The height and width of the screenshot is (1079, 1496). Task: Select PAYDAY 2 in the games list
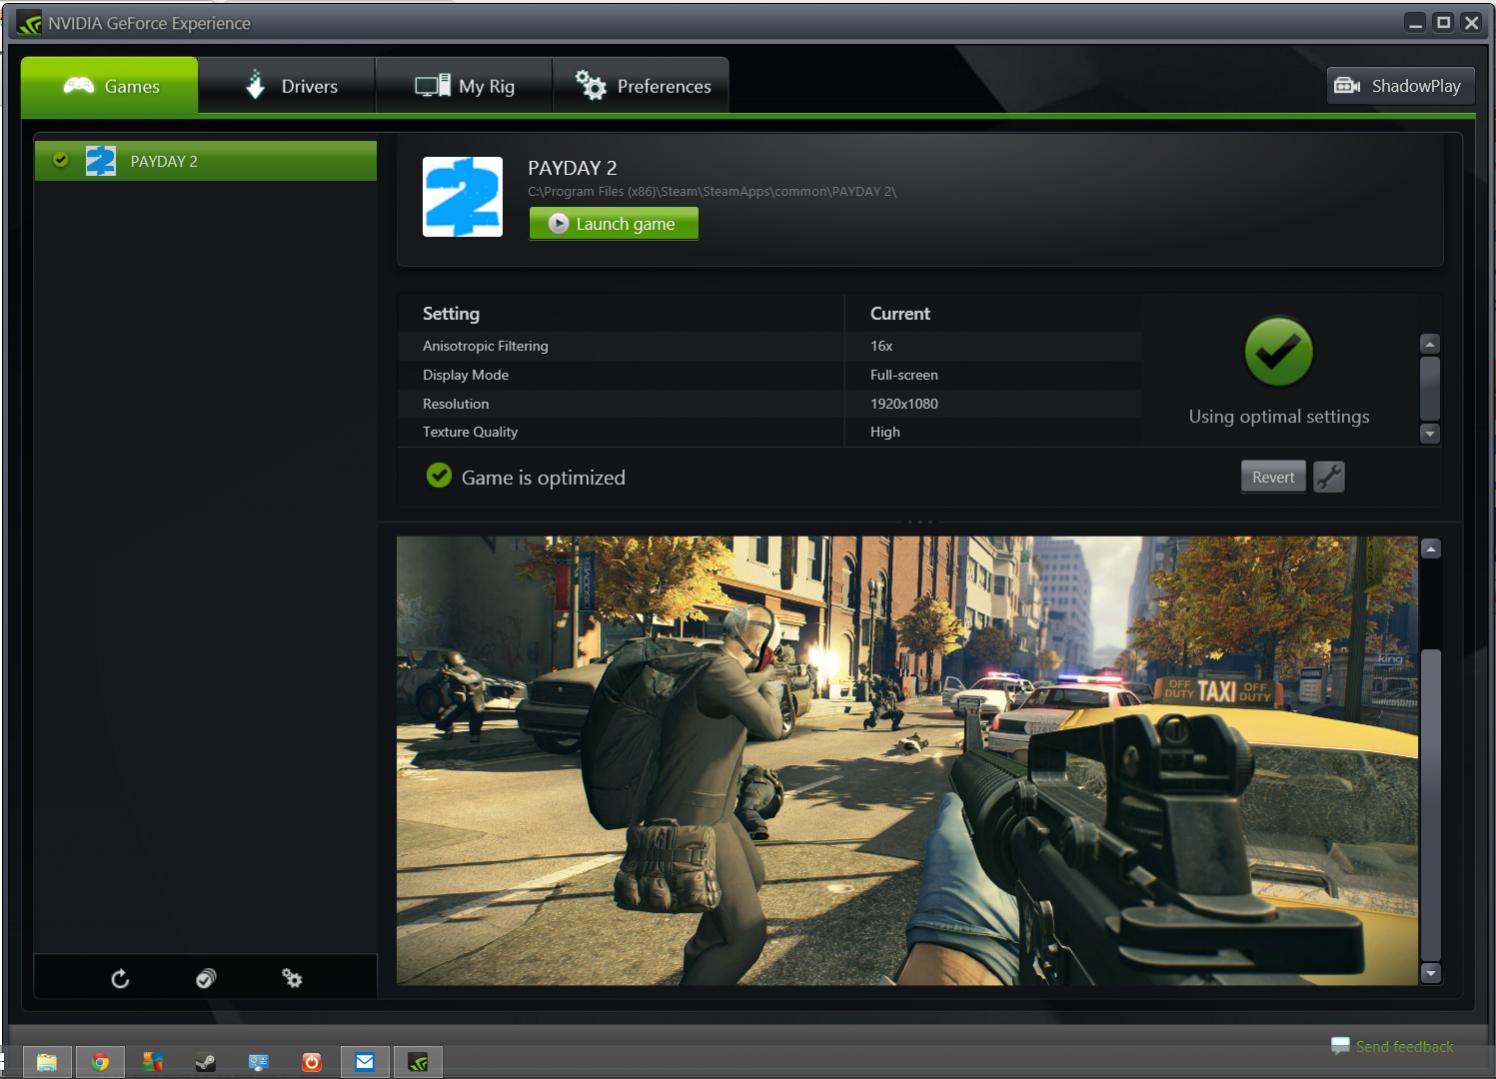(206, 161)
